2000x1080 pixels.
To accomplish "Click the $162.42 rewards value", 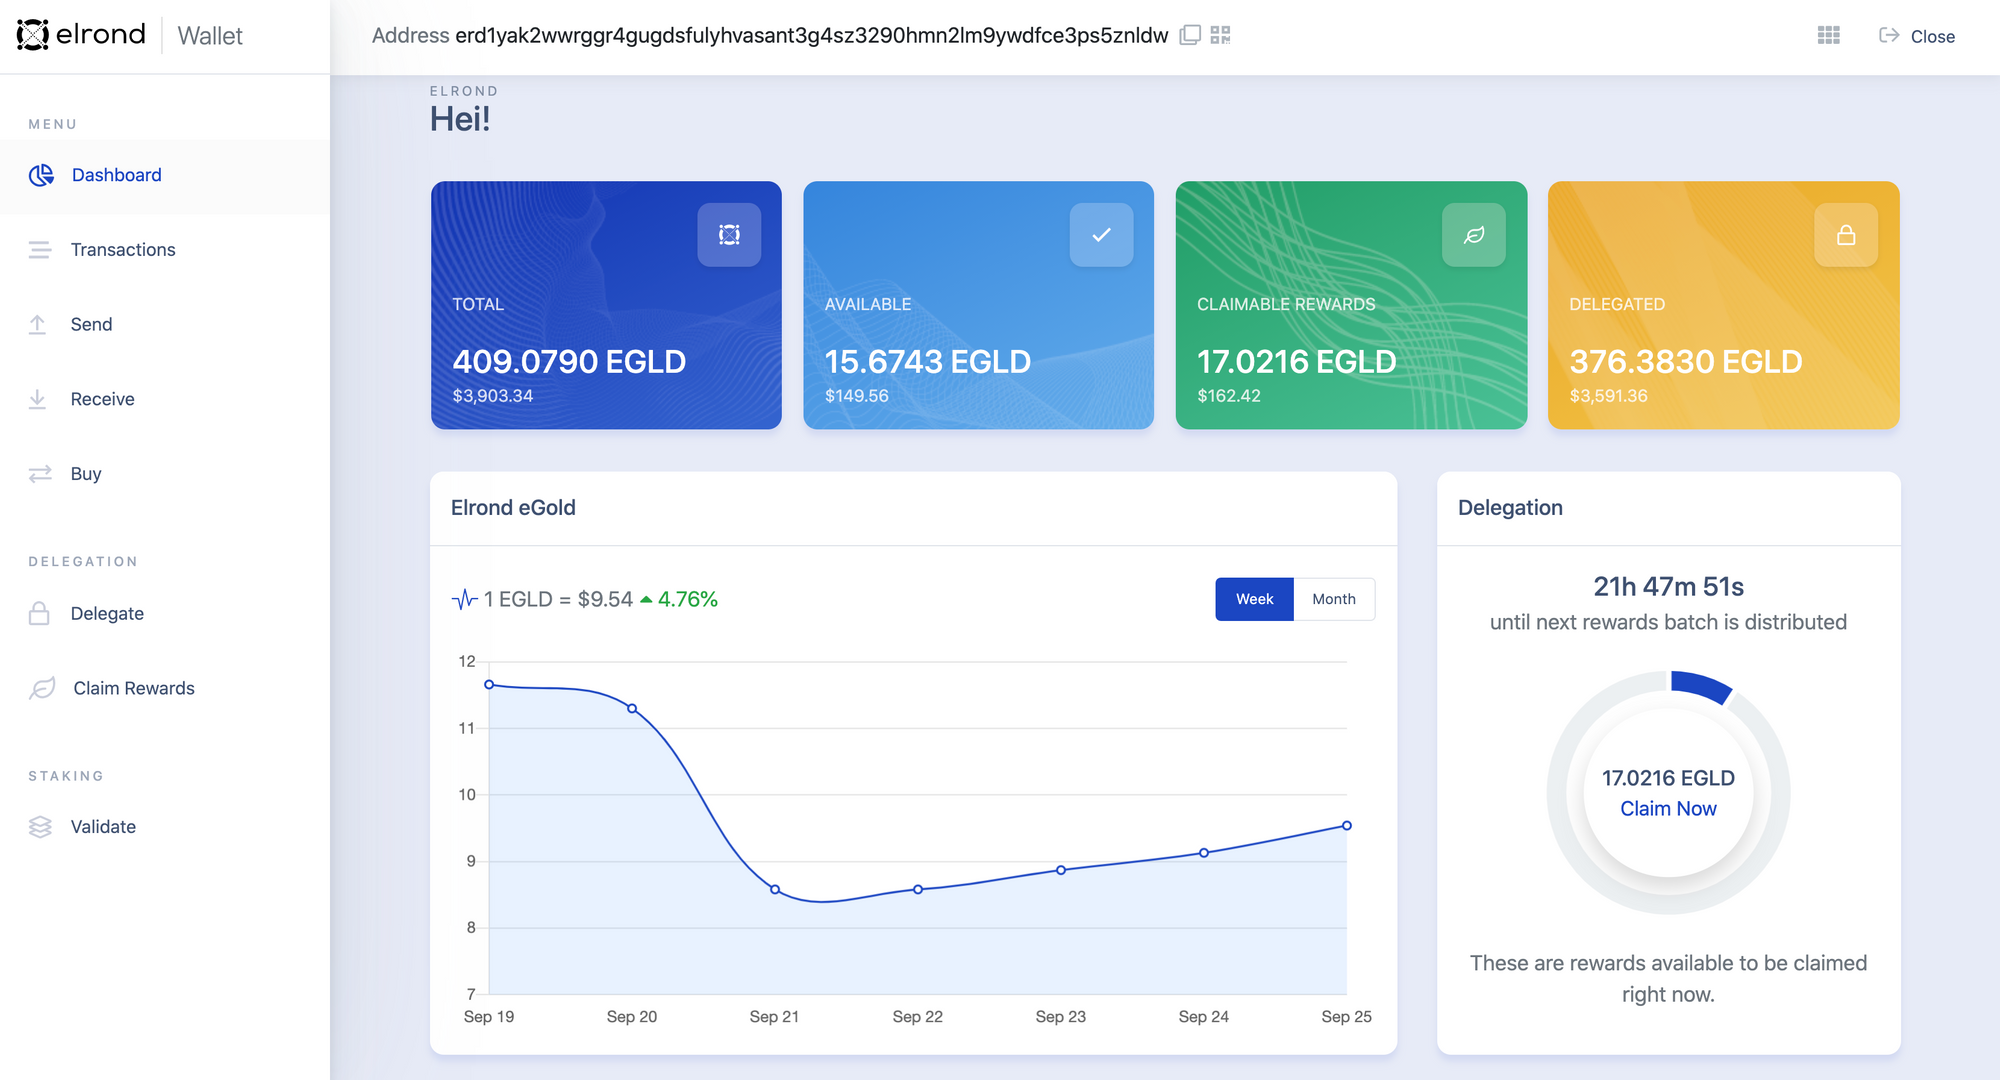I will click(1229, 396).
